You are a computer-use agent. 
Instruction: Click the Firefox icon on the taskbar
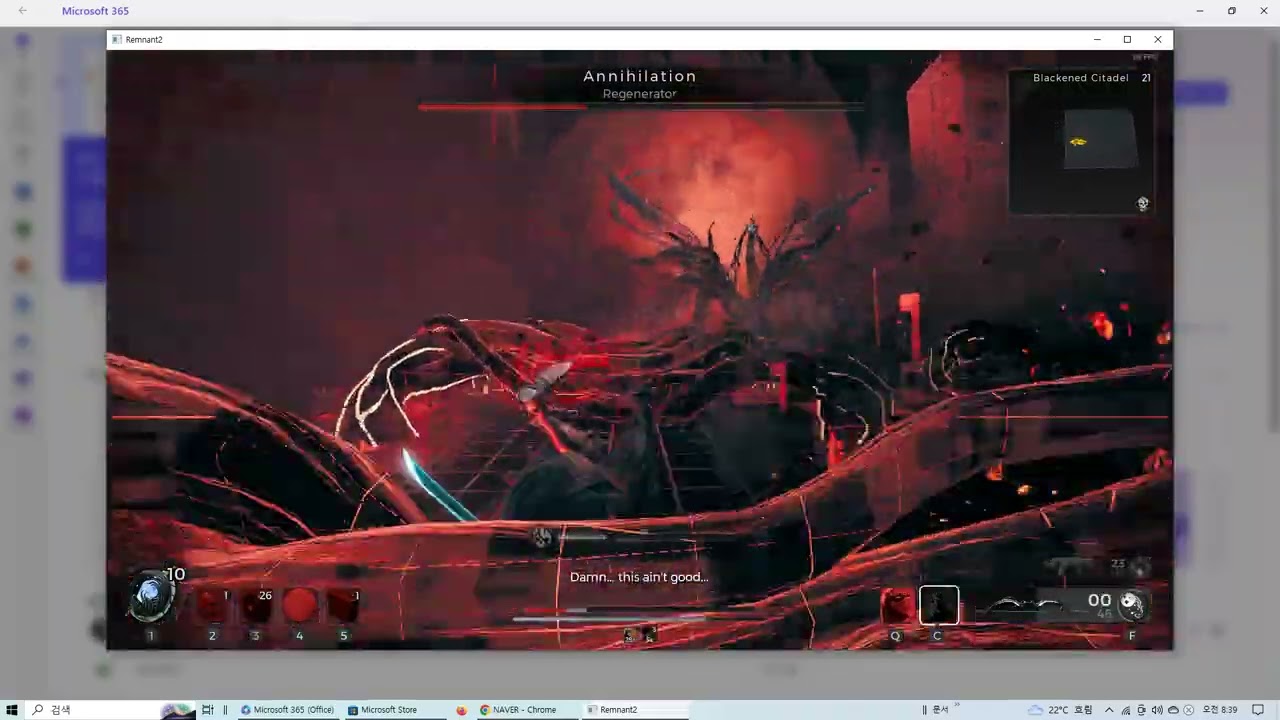(x=461, y=710)
